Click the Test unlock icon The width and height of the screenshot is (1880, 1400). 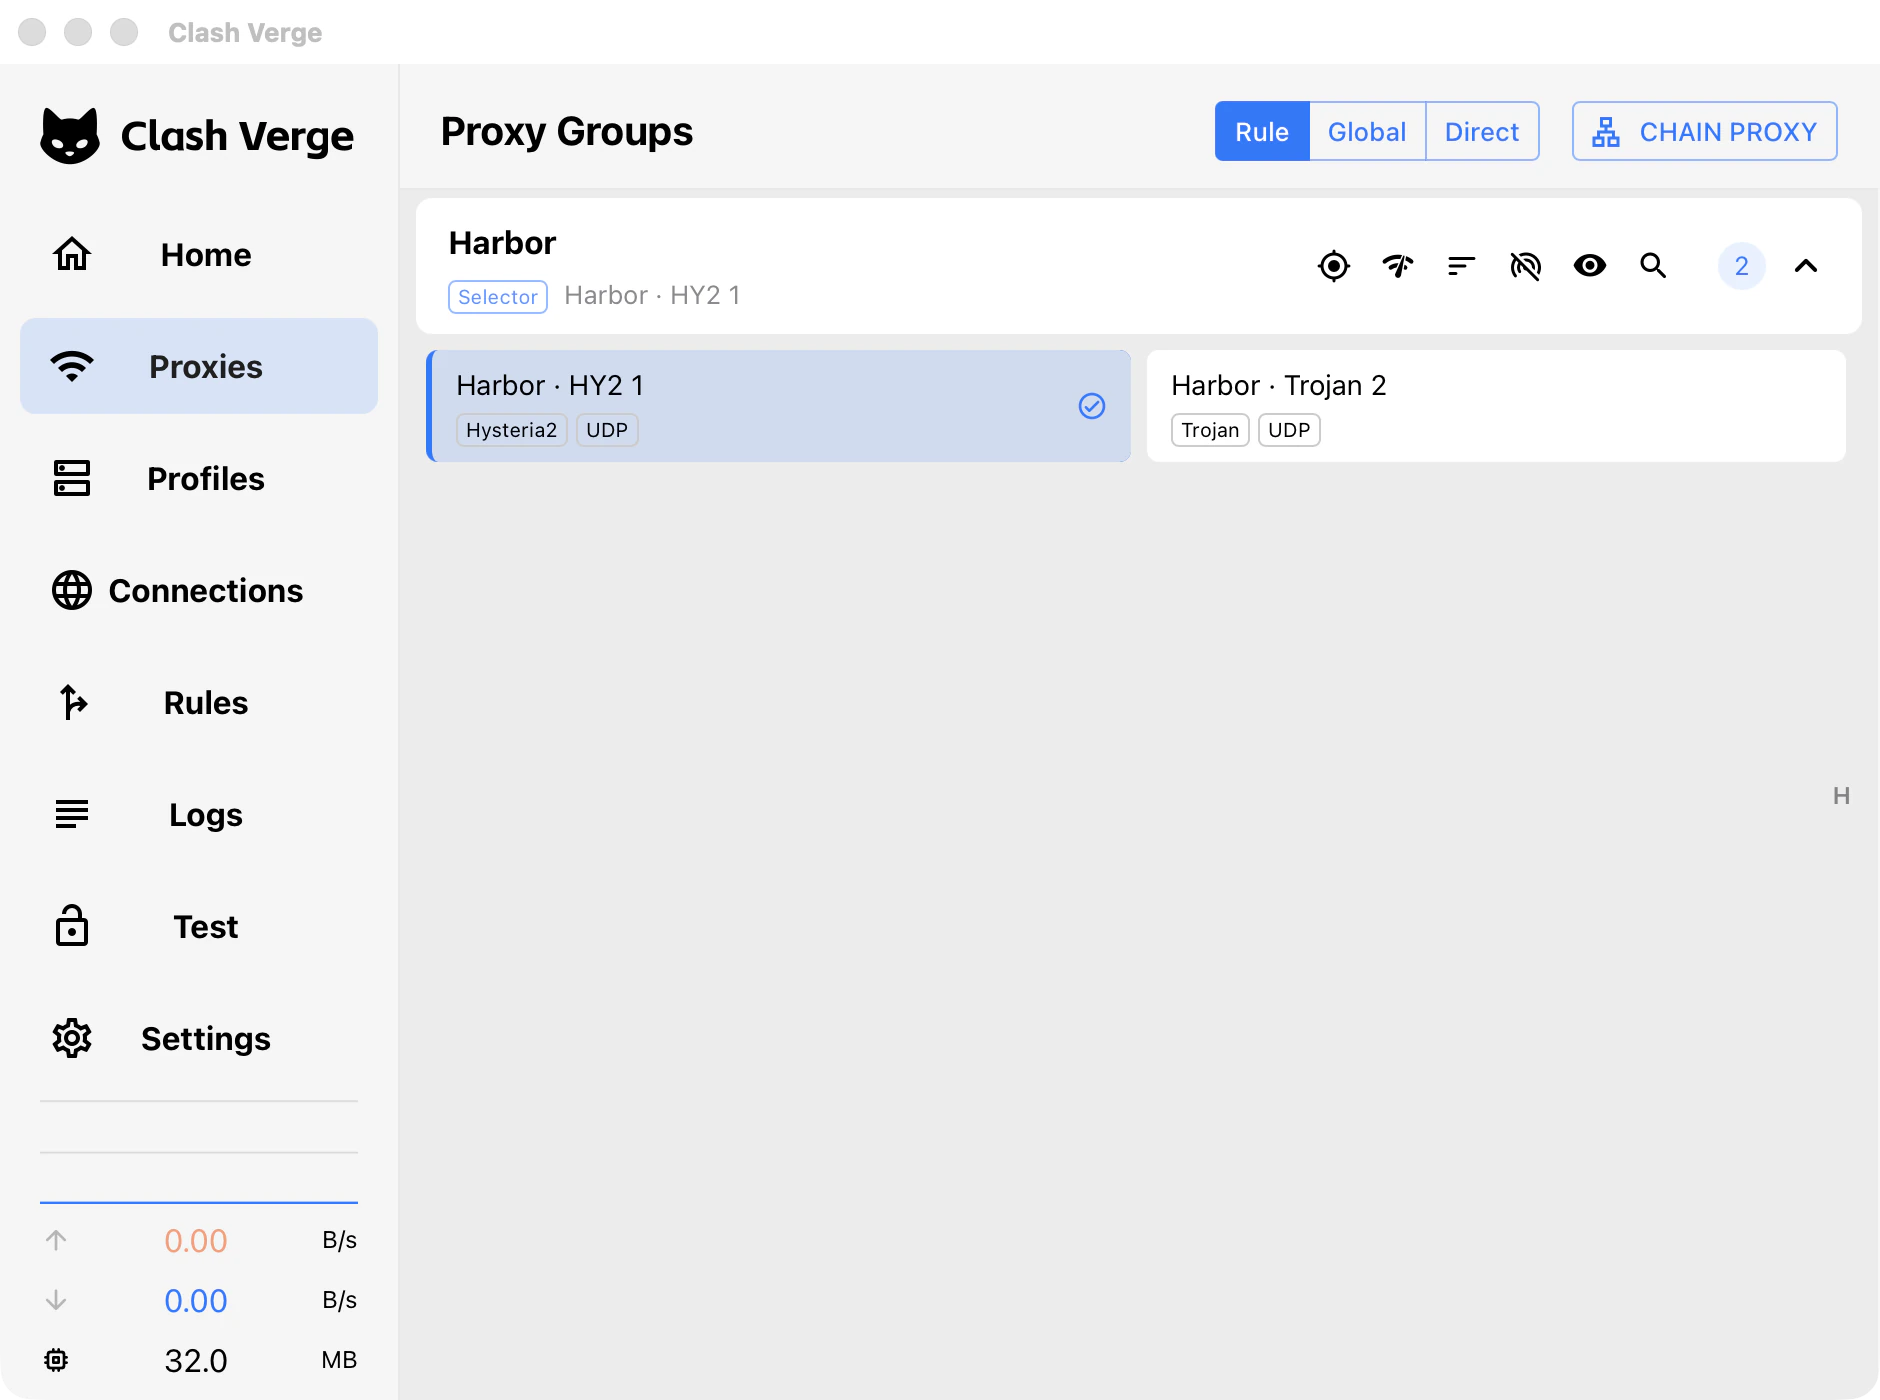click(x=72, y=925)
